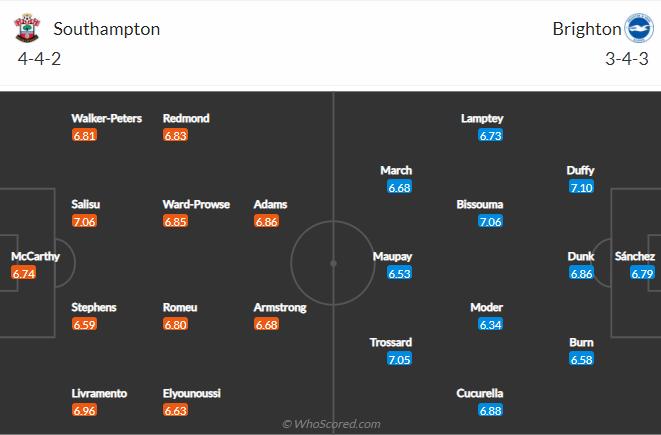Select player Maupay on the pitch
Image resolution: width=661 pixels, height=435 pixels.
pyautogui.click(x=392, y=256)
